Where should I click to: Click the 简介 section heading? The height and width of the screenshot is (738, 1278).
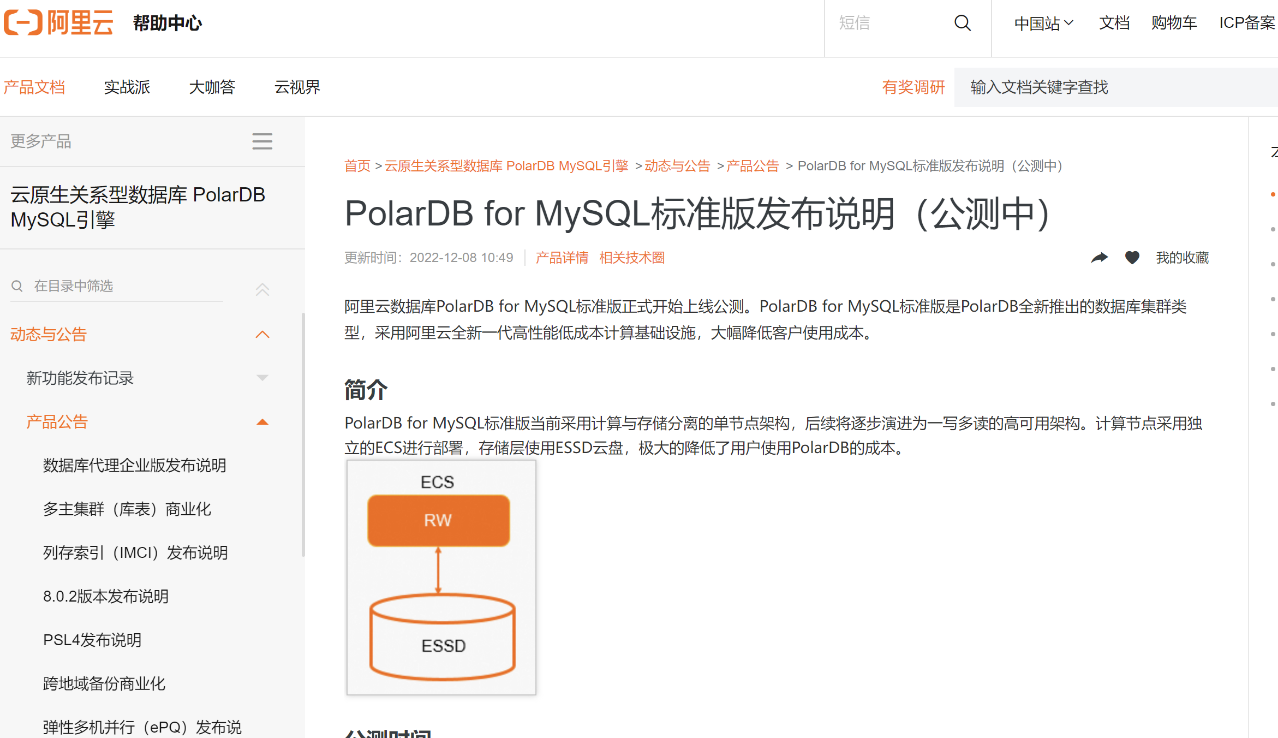pos(366,390)
